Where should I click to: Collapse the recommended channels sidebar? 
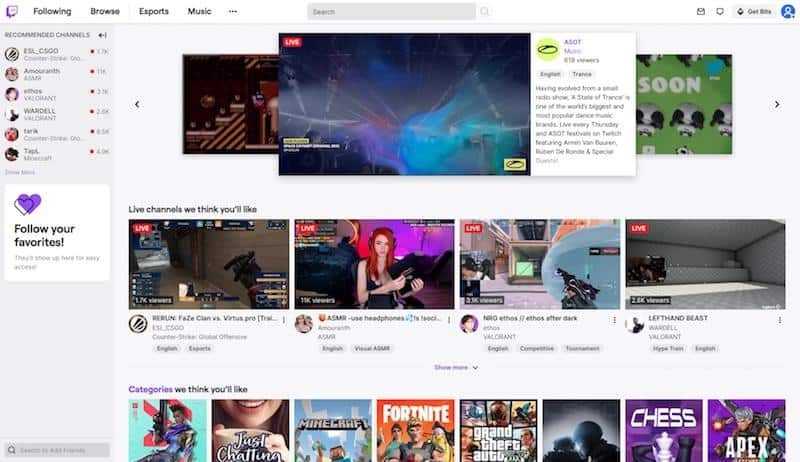(x=103, y=35)
